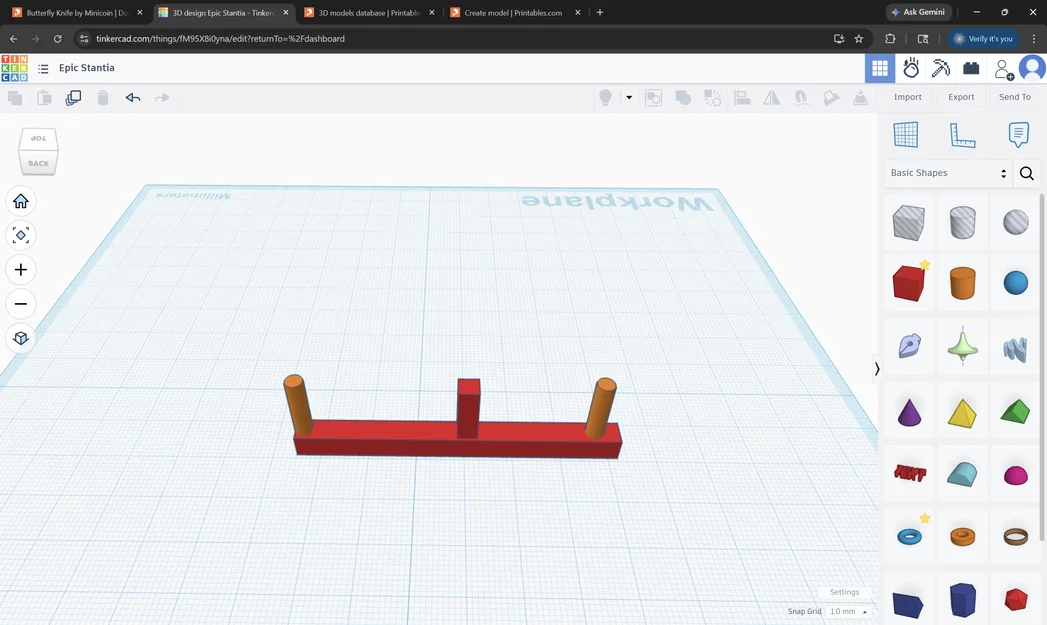Click the Drop to workplane icon
The image size is (1047, 625).
(860, 97)
